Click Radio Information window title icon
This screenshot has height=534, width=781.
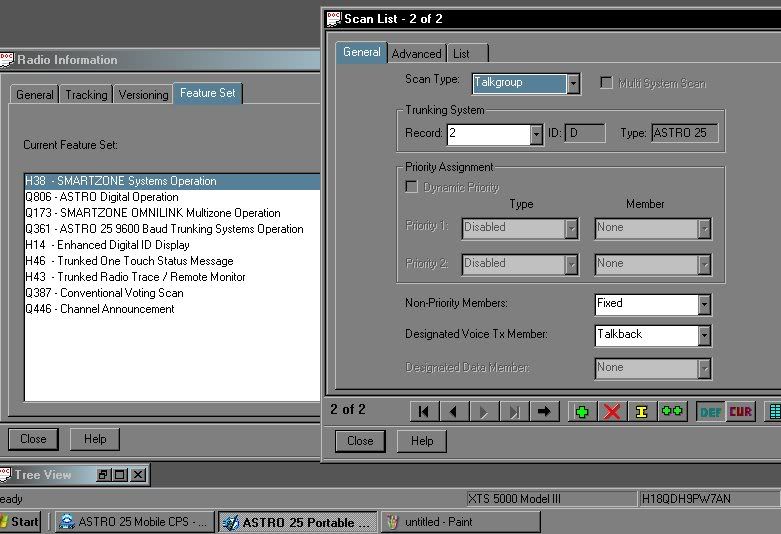[x=6, y=60]
